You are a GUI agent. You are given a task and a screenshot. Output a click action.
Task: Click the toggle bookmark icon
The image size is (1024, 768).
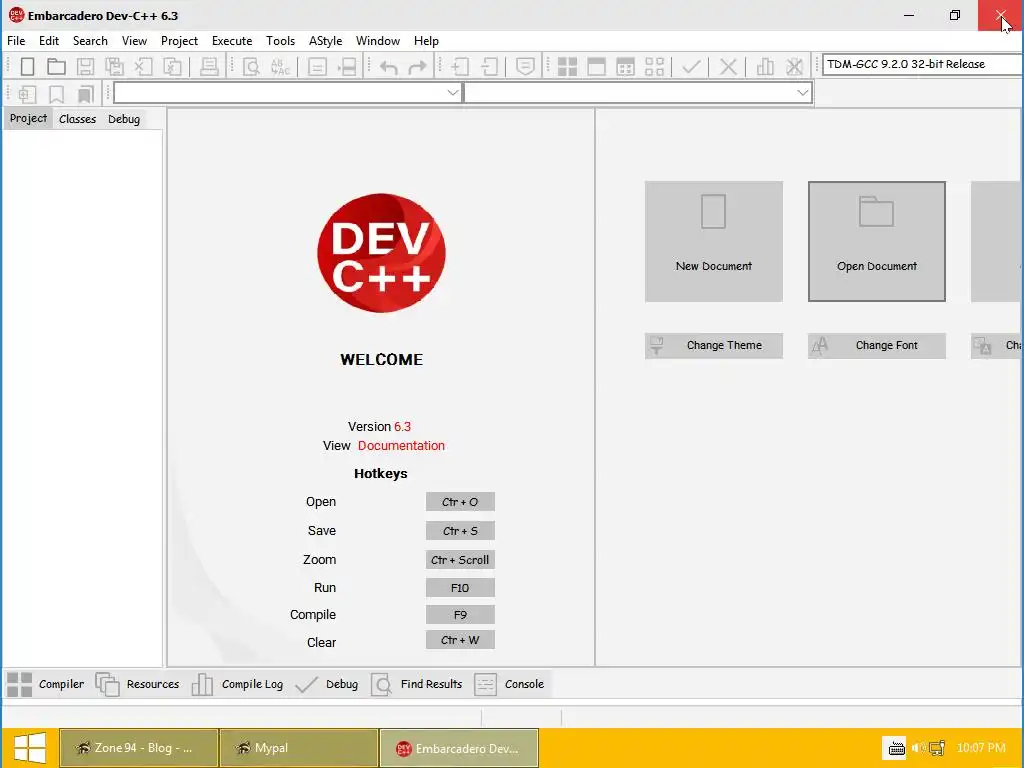tap(57, 94)
